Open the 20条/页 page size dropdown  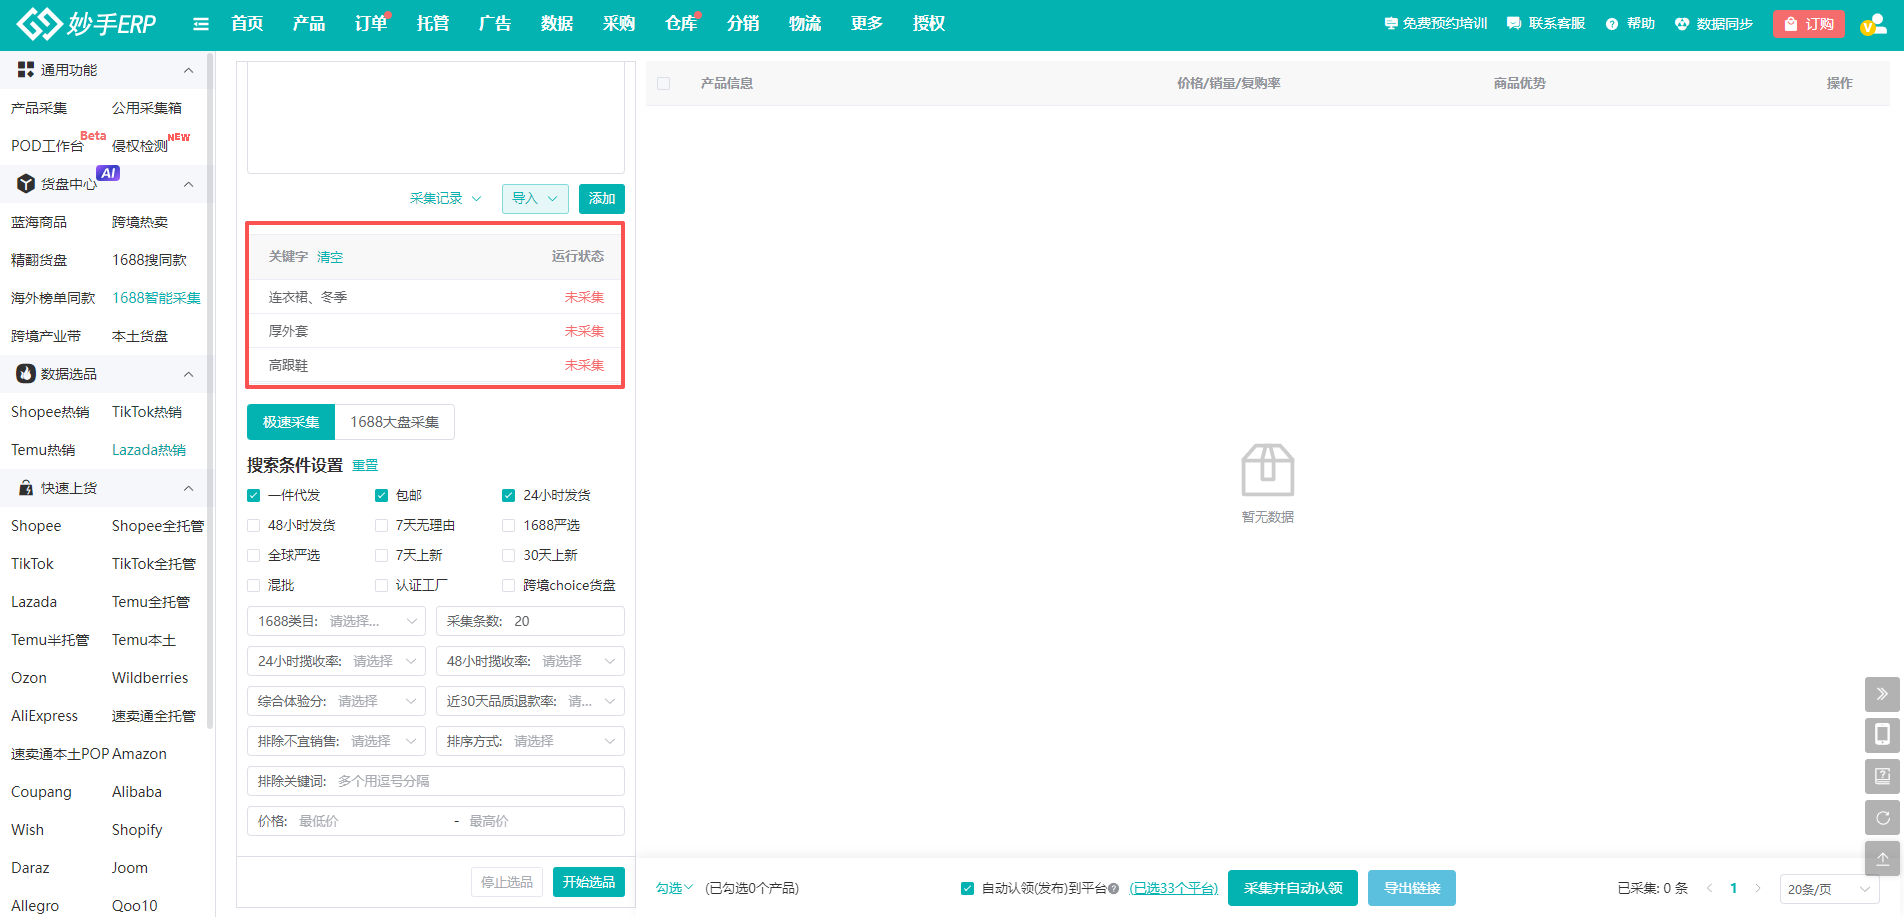[1827, 889]
